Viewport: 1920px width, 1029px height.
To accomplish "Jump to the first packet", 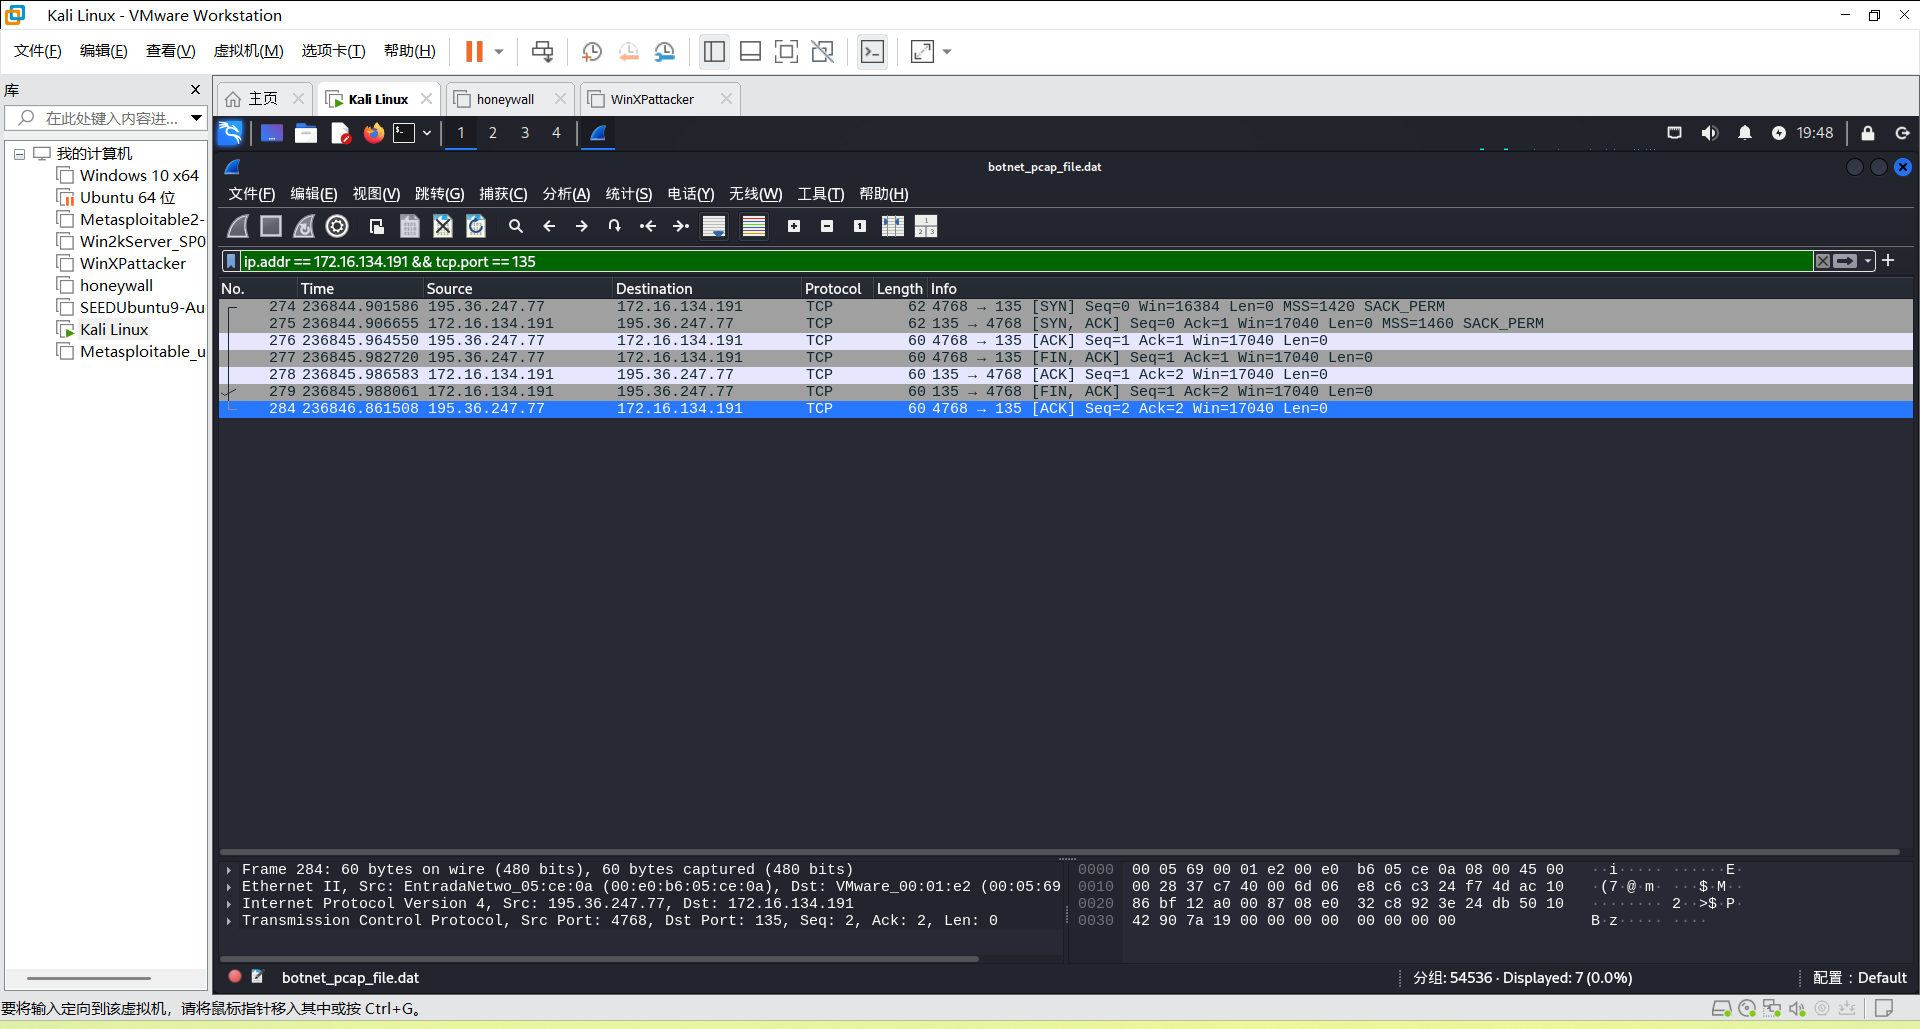I will point(648,227).
